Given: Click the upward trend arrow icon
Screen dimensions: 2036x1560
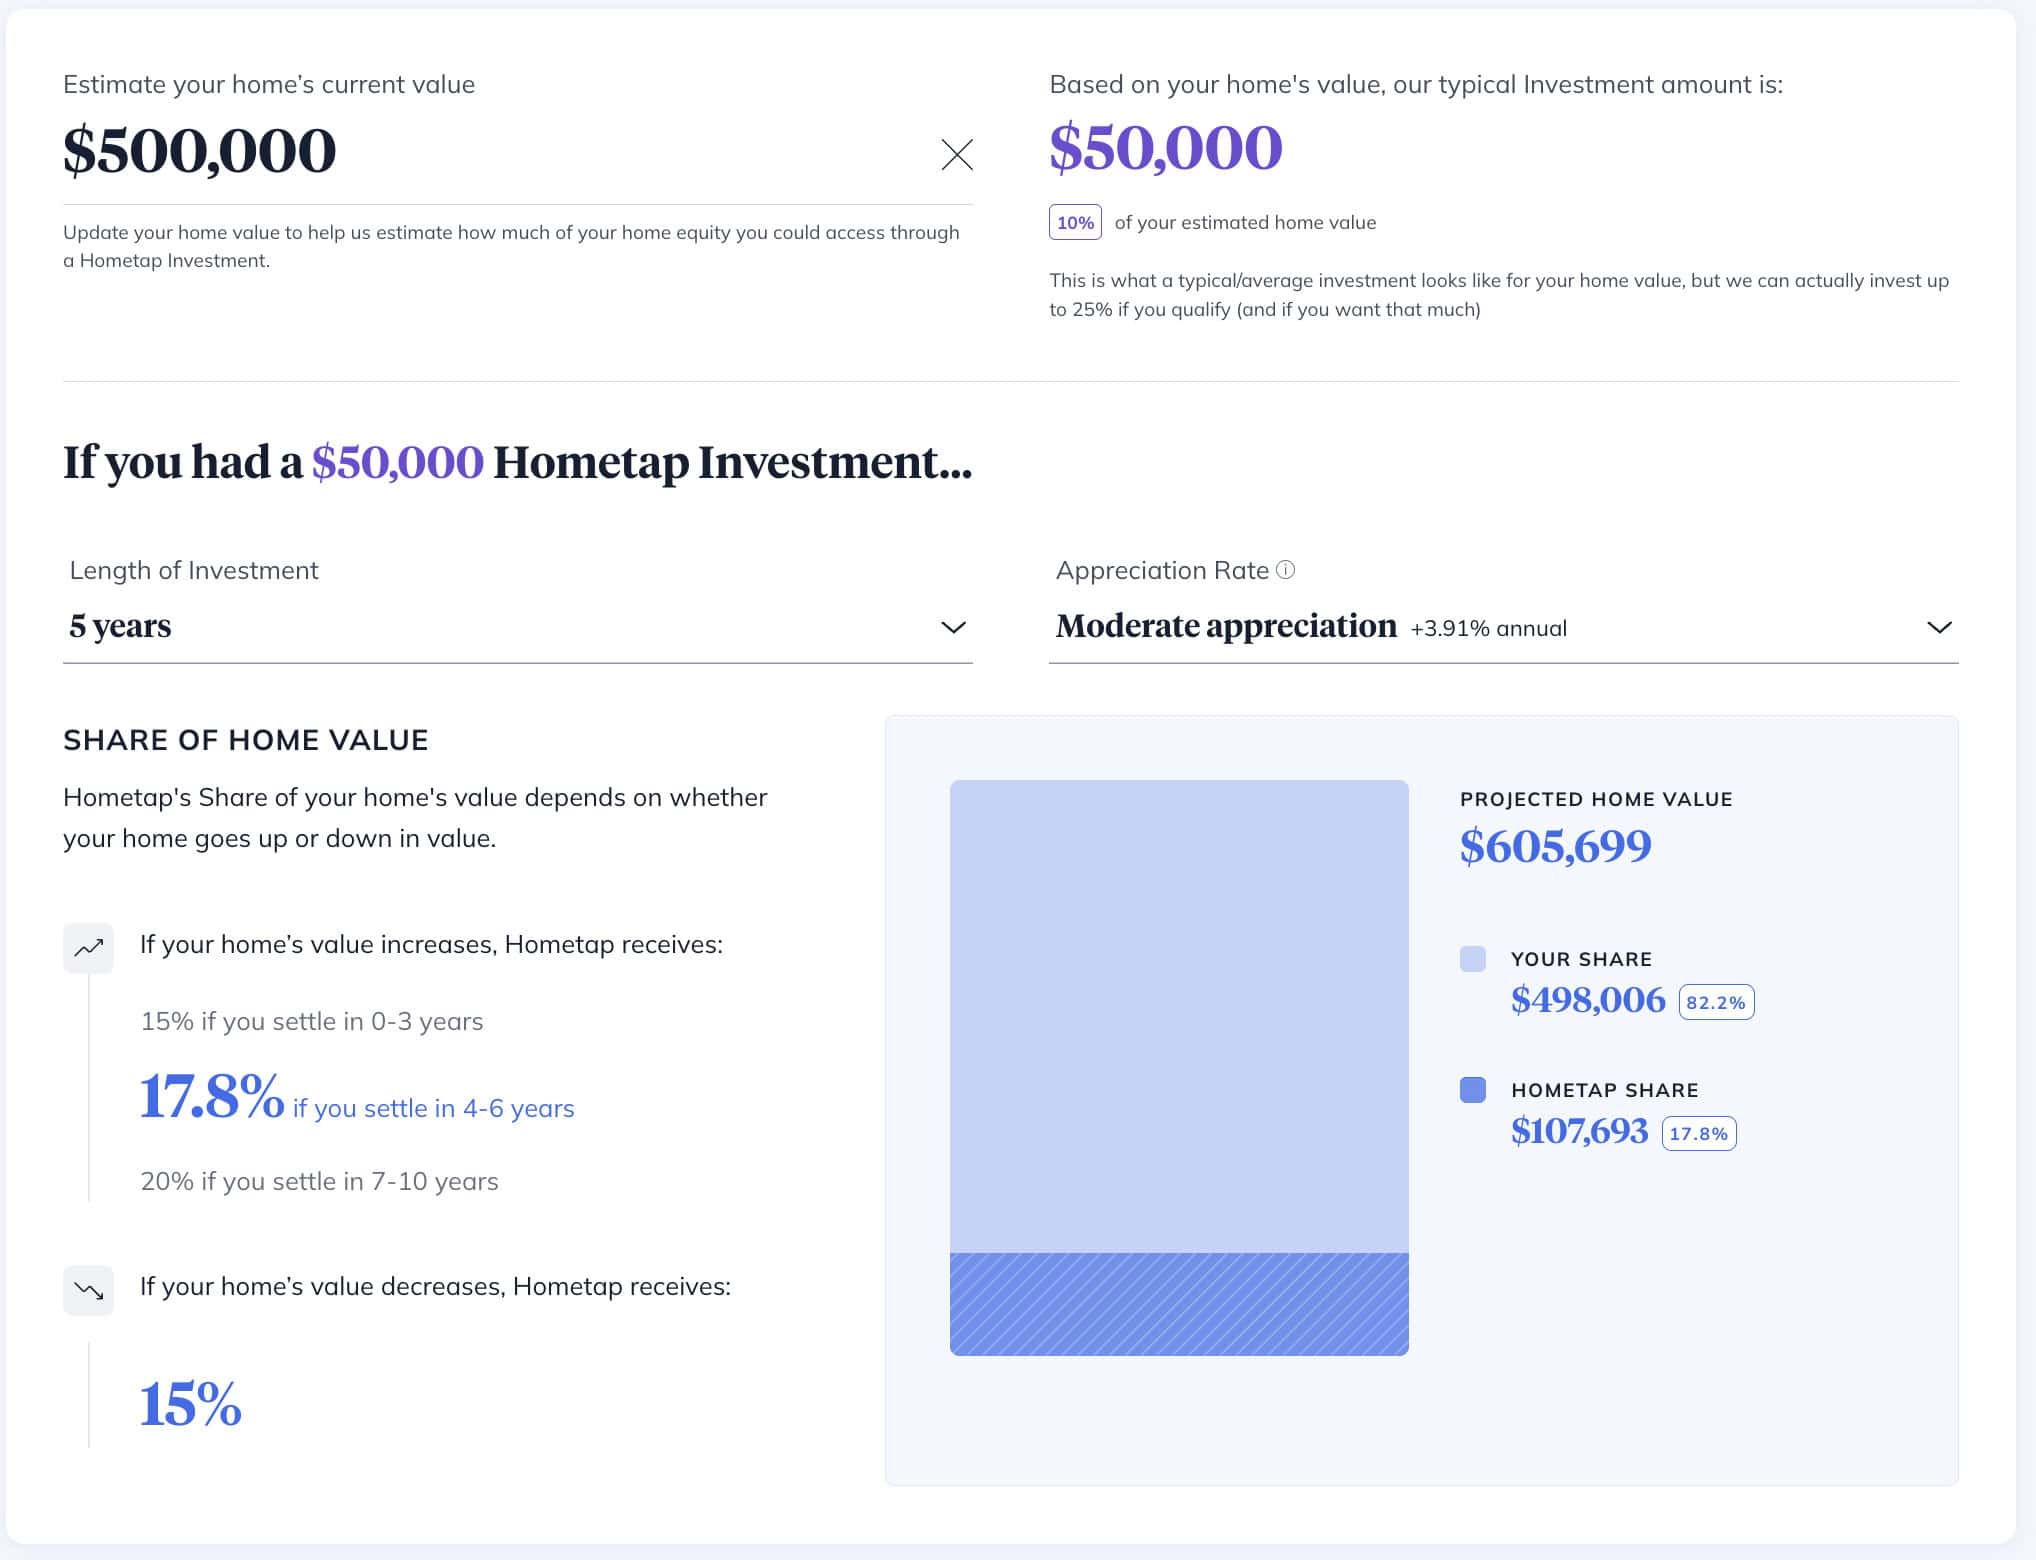Looking at the screenshot, I should click(x=89, y=947).
